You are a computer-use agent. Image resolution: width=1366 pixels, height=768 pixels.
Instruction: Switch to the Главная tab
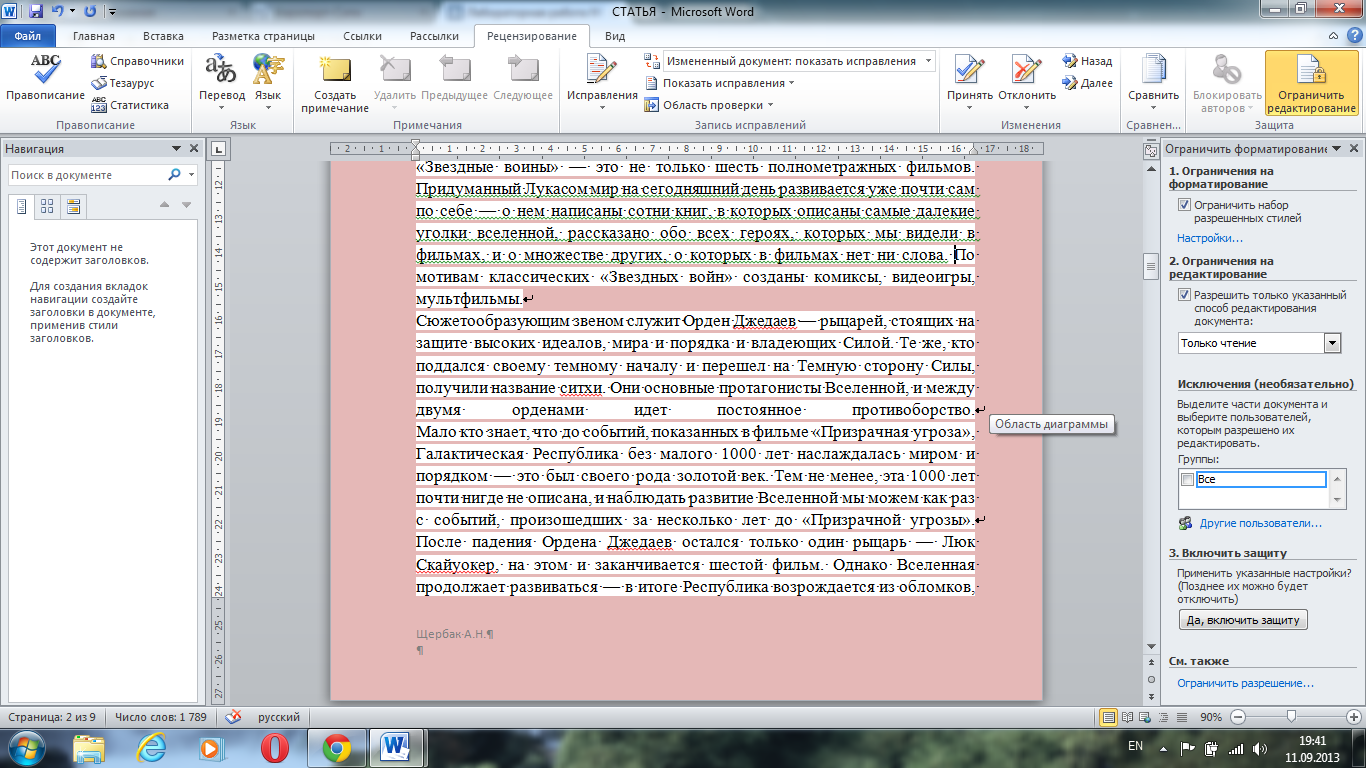[x=94, y=36]
